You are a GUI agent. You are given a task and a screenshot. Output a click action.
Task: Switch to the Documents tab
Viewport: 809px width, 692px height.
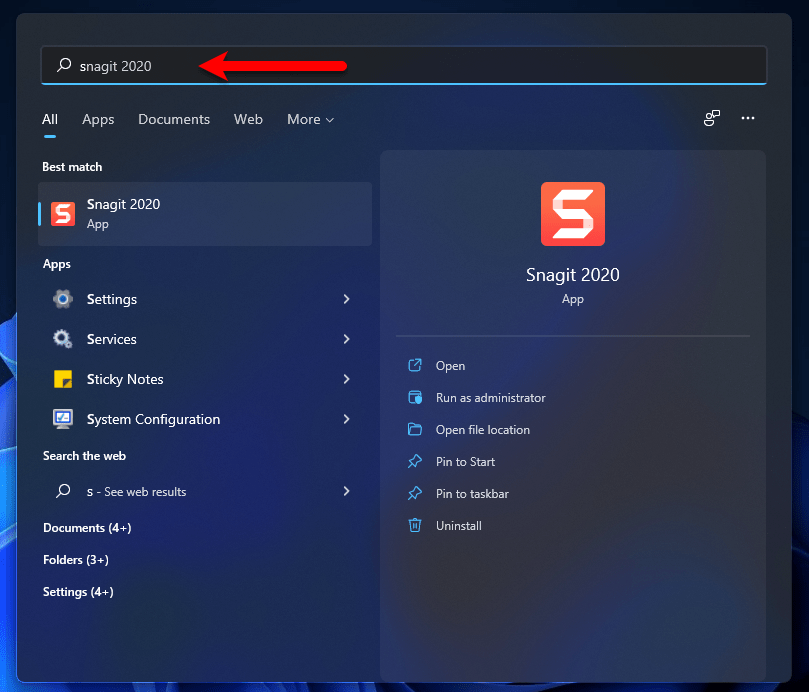174,119
